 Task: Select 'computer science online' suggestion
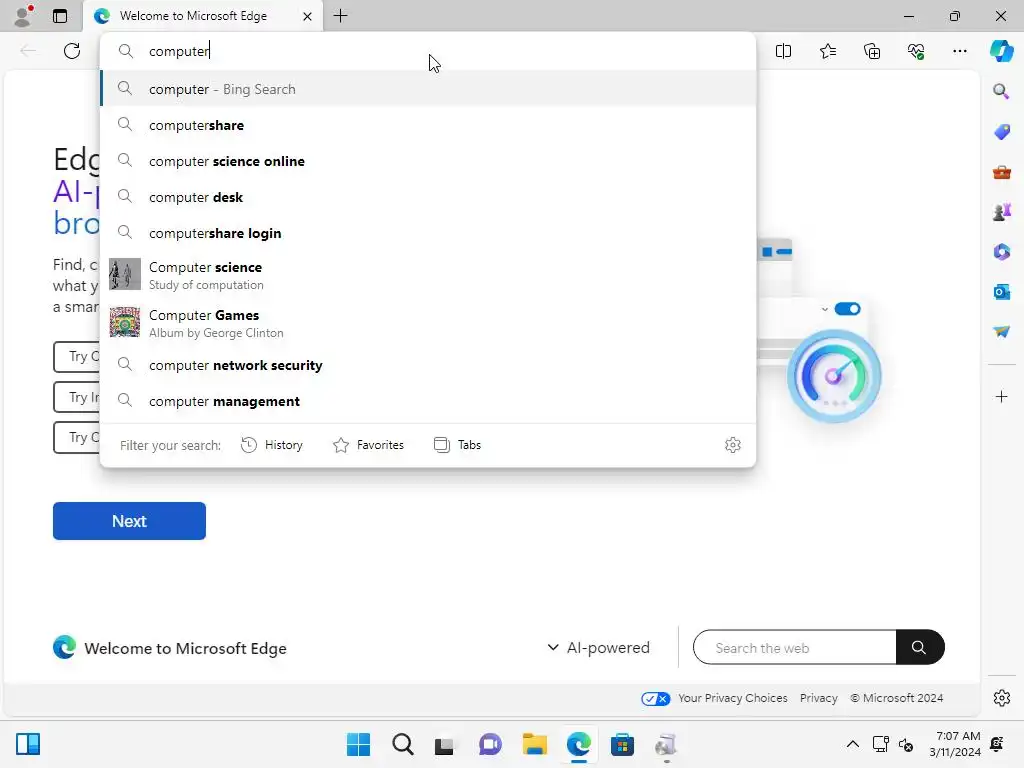click(428, 161)
